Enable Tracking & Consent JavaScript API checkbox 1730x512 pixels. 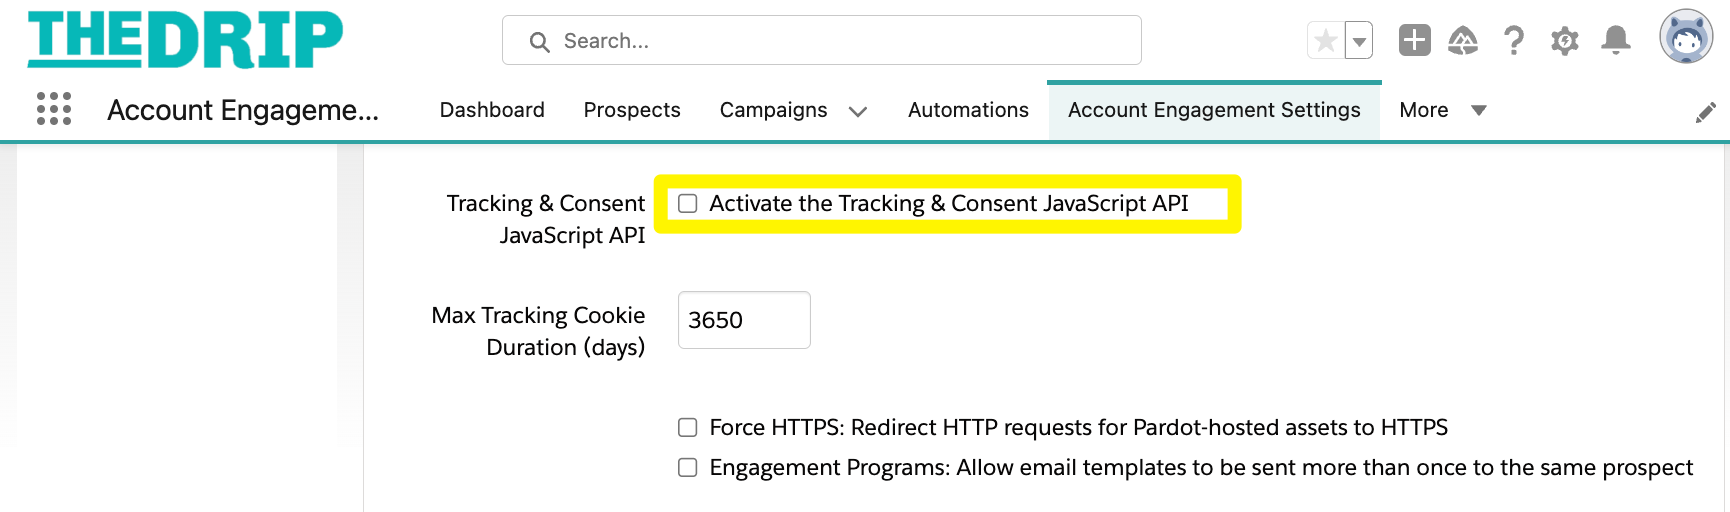click(x=688, y=204)
